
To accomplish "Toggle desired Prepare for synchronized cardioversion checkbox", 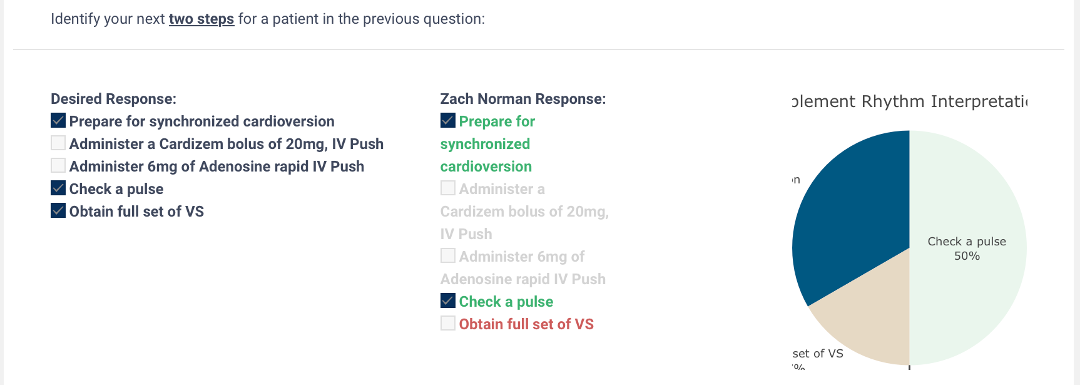I will [59, 121].
